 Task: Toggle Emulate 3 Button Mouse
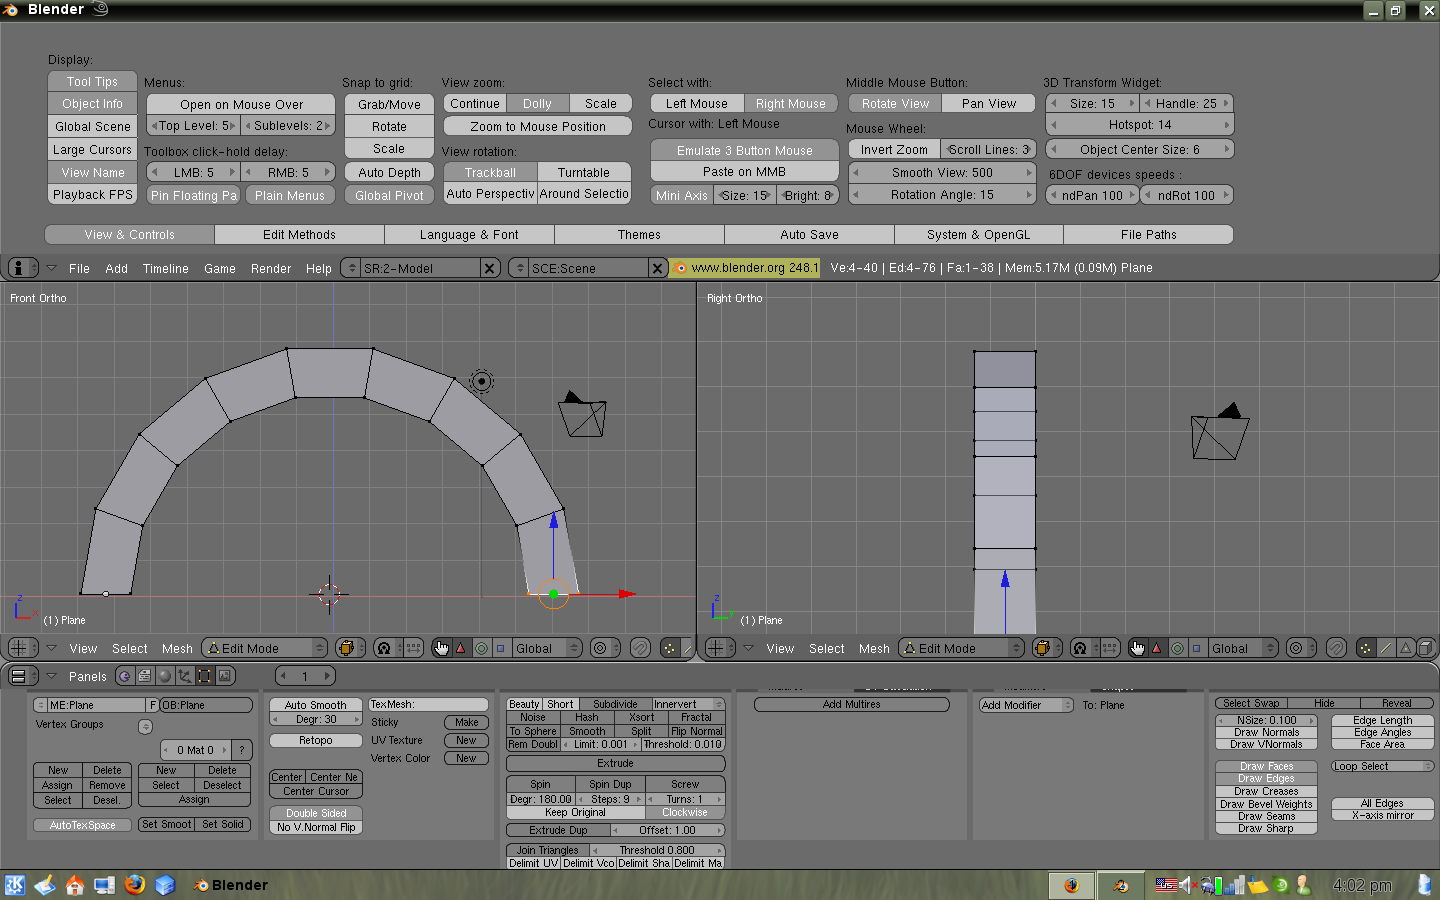click(744, 151)
